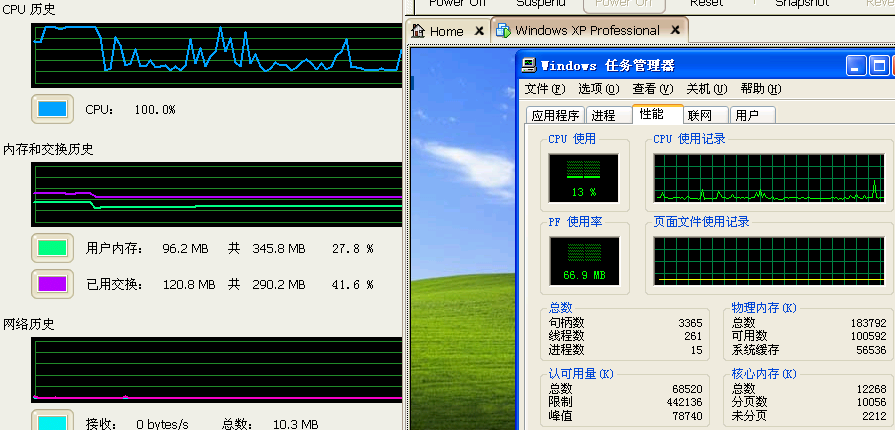Click the Task Manager title bar icon
The height and width of the screenshot is (430, 895).
(x=529, y=65)
